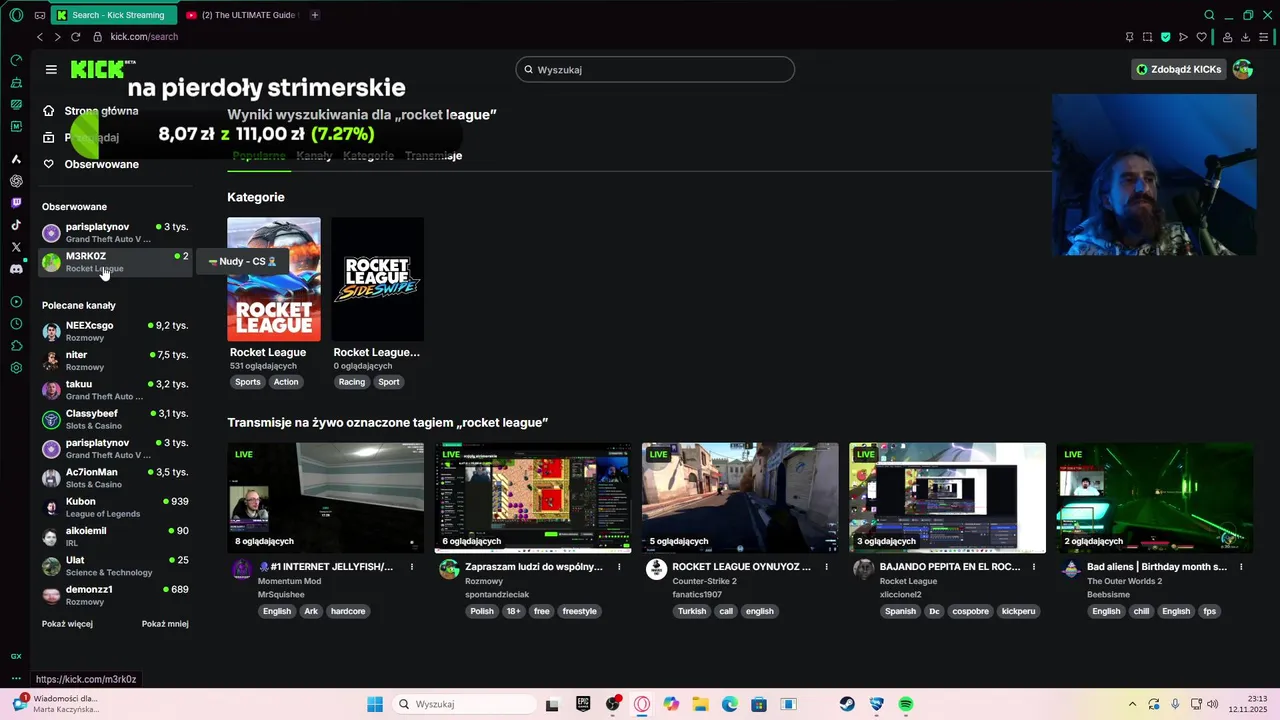Open the Kick user avatar menu
This screenshot has width=1280, height=720.
[1243, 69]
